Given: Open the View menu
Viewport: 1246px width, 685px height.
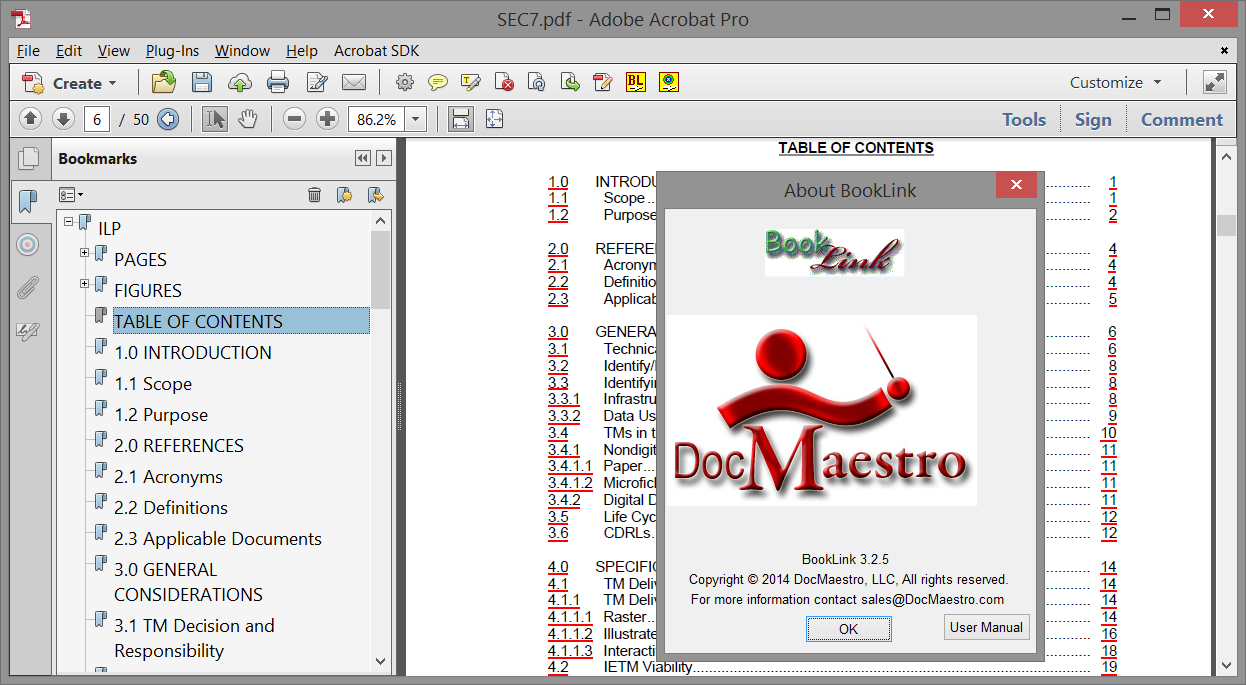Looking at the screenshot, I should coord(114,51).
